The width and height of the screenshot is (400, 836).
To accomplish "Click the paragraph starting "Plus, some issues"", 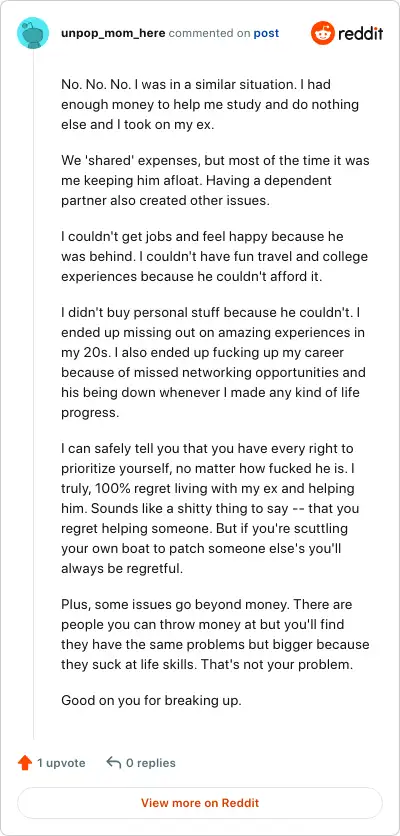I will tap(215, 634).
